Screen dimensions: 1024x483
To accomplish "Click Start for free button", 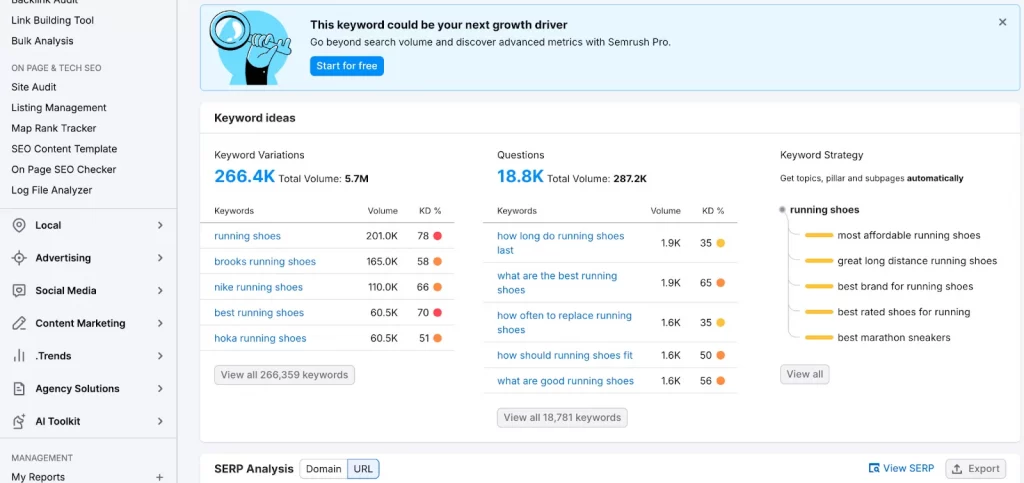I will [x=347, y=66].
